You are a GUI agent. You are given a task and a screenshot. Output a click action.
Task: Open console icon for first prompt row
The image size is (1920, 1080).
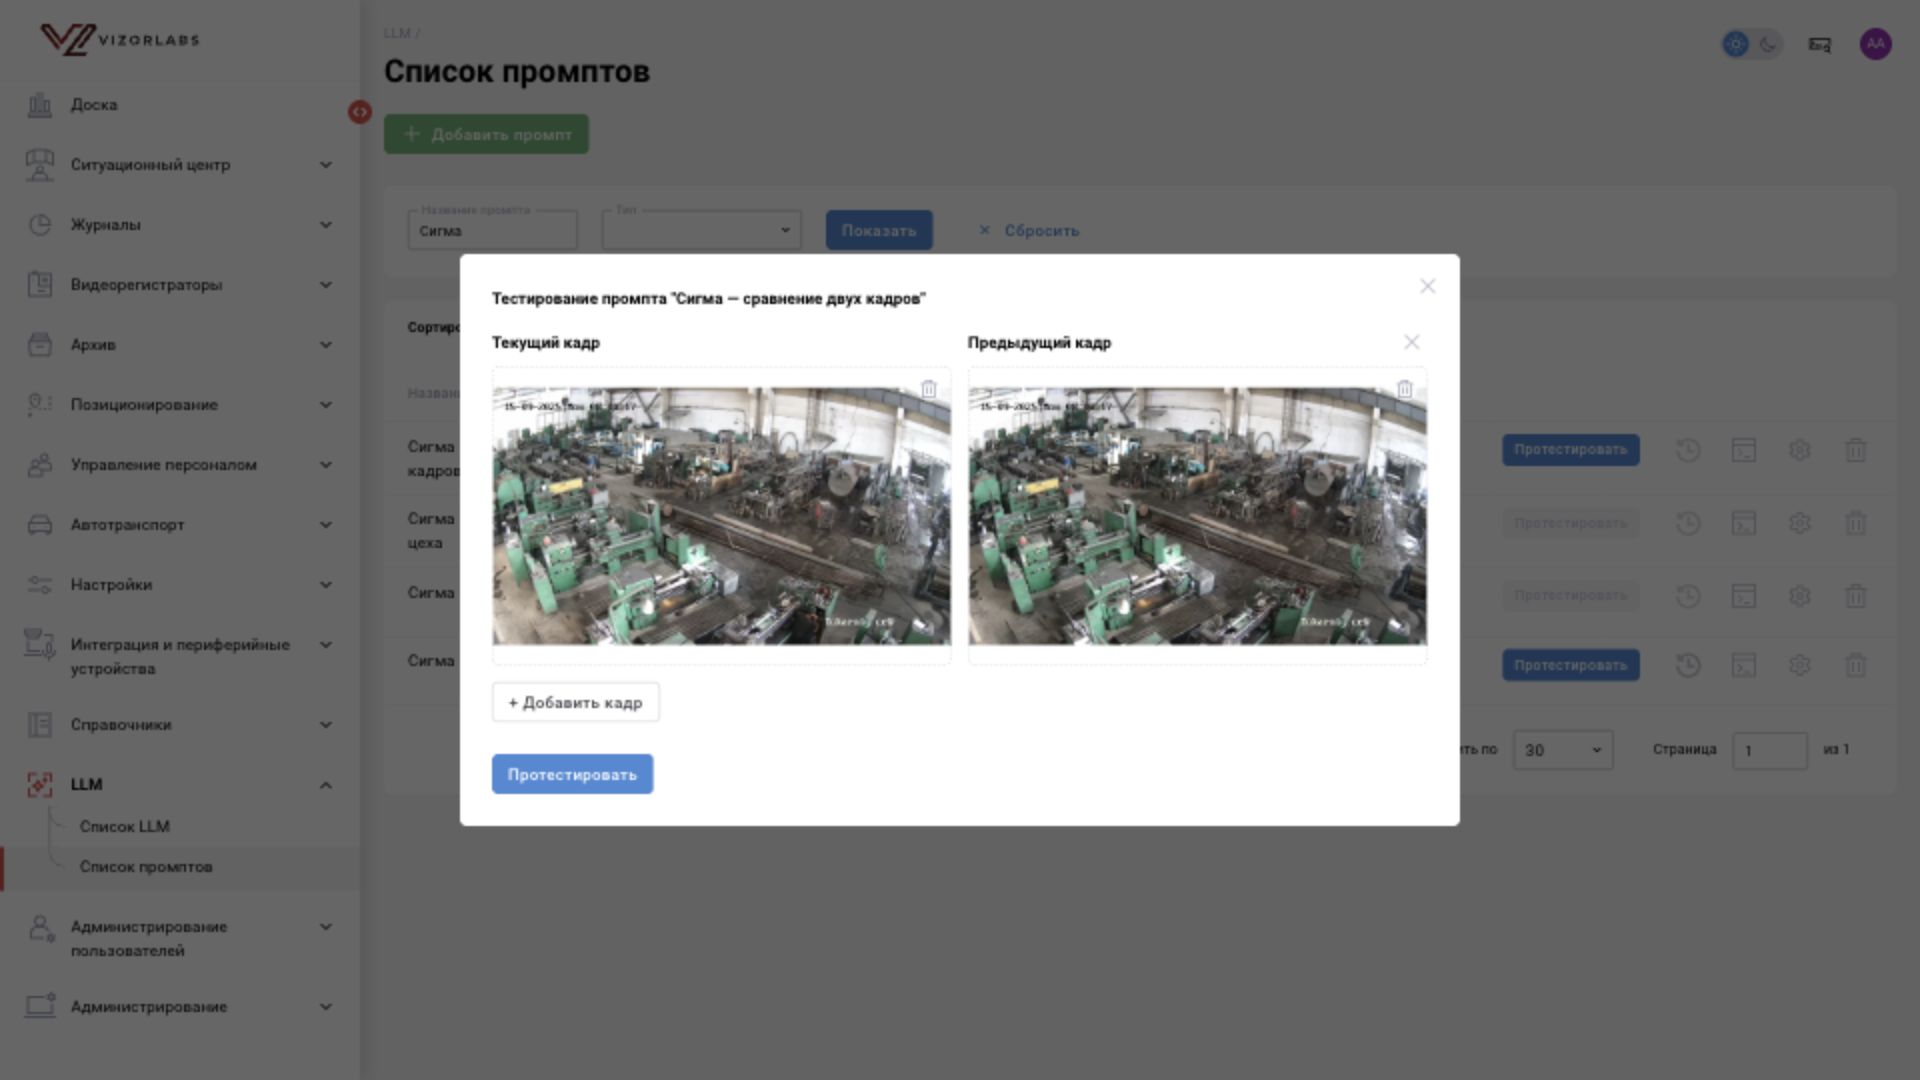[x=1743, y=450]
